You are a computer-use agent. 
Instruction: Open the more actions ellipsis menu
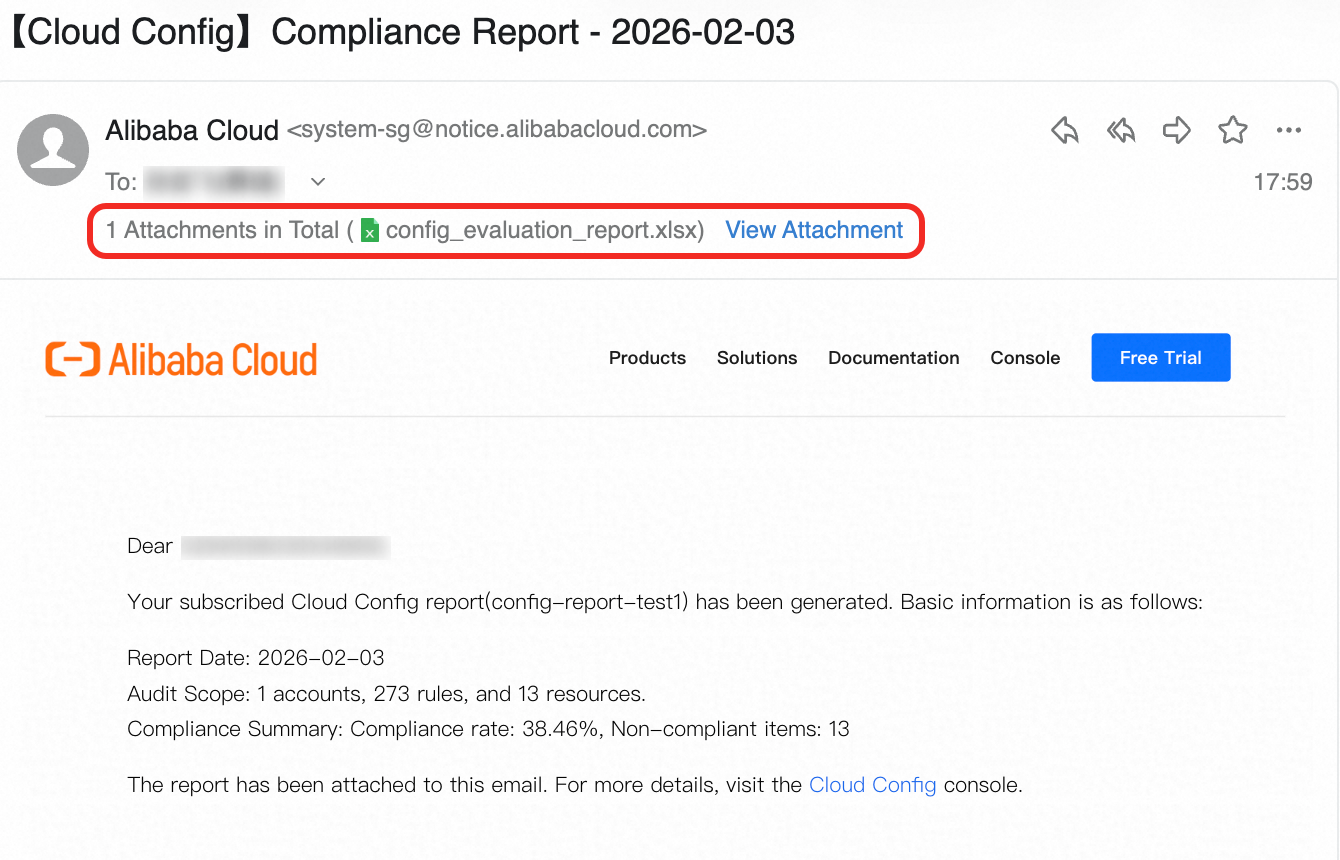(1289, 130)
